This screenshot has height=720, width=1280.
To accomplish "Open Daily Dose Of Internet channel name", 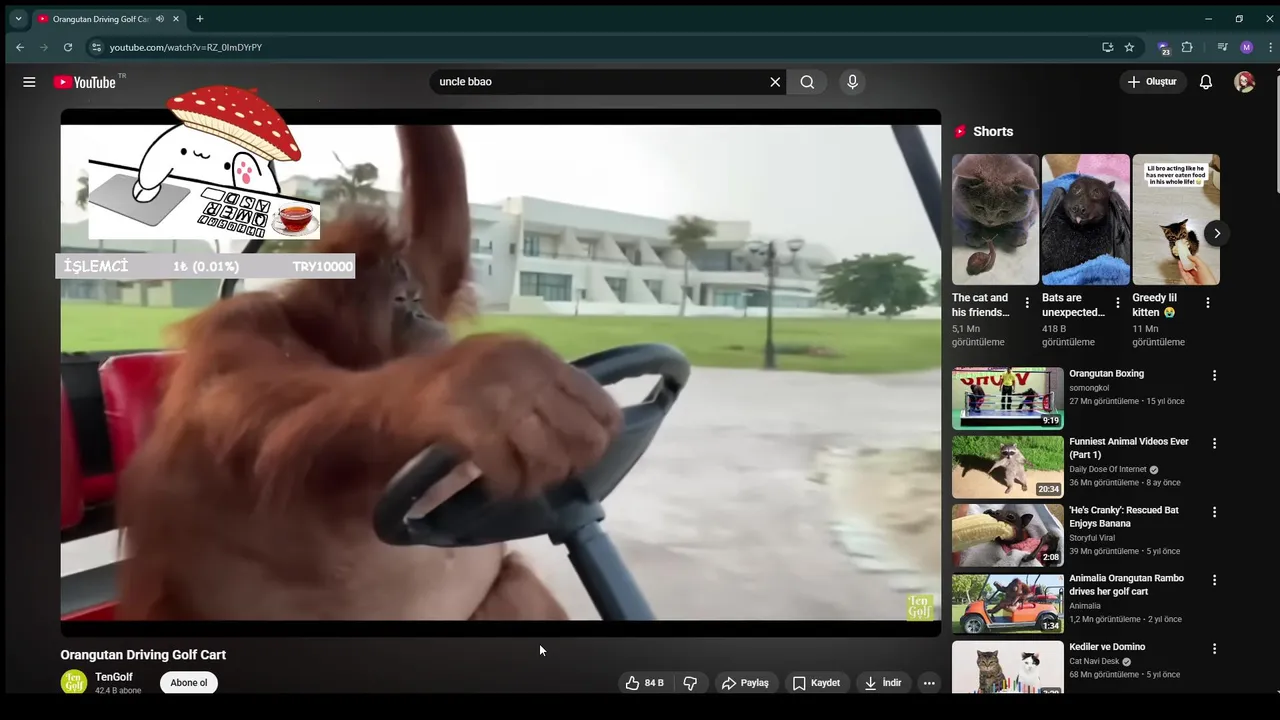I will pyautogui.click(x=1107, y=469).
